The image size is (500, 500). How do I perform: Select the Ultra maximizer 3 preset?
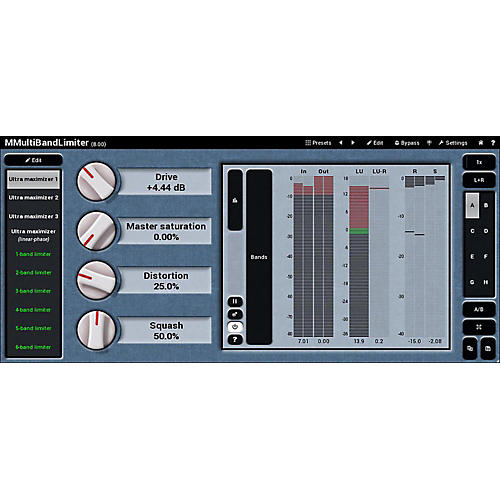point(33,216)
